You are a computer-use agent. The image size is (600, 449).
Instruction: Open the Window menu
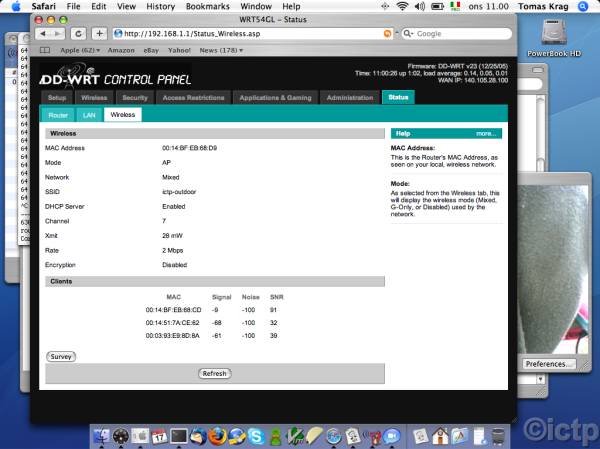256,6
